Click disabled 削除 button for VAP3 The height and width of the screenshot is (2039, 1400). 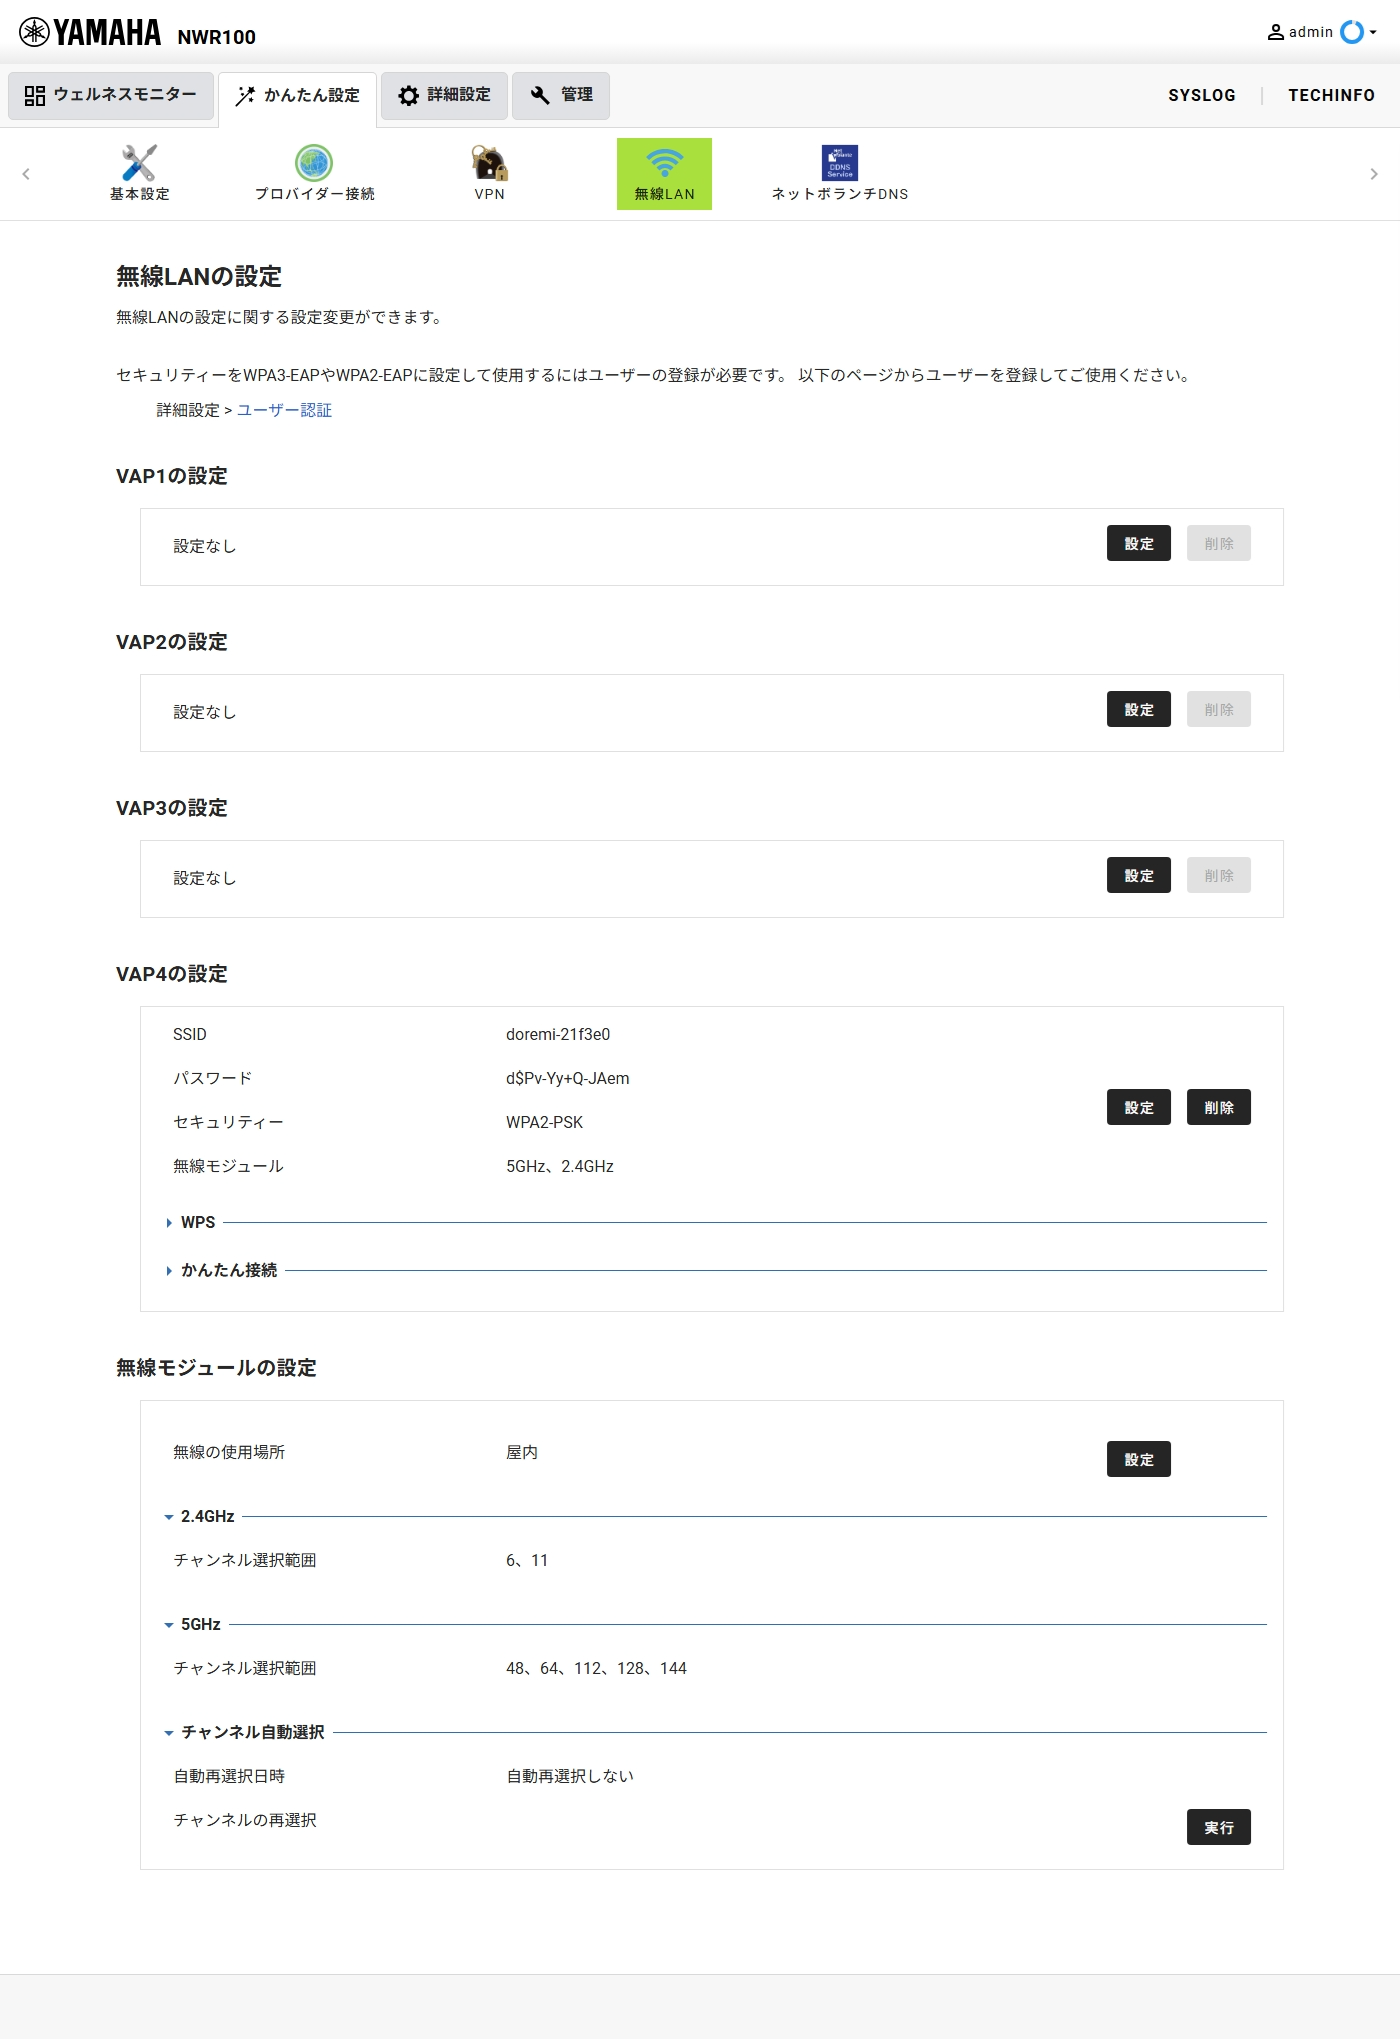click(x=1219, y=875)
